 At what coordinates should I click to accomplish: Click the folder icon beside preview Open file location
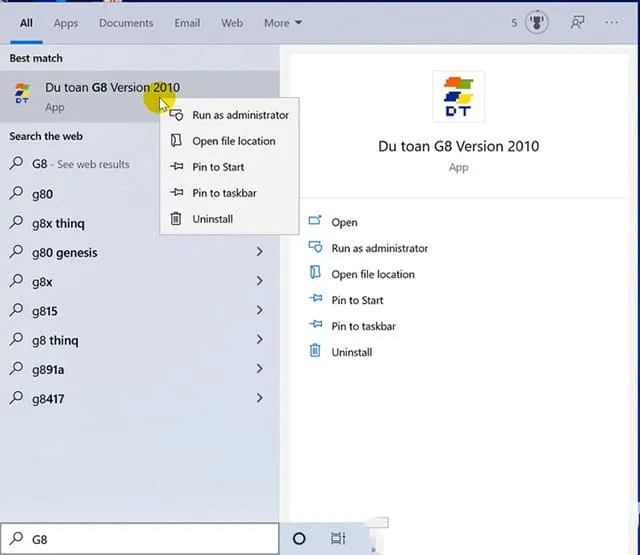tap(315, 272)
